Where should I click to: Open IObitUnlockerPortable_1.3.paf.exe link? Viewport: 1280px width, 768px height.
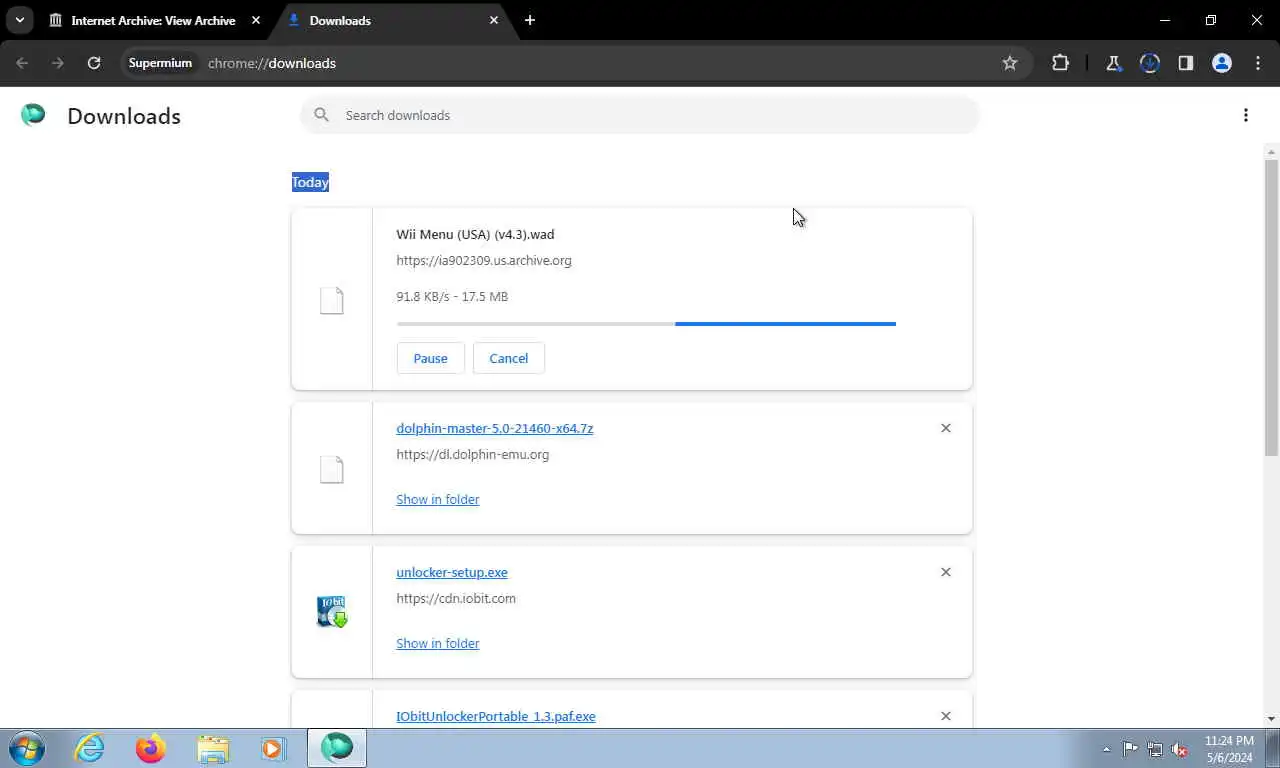(x=495, y=716)
